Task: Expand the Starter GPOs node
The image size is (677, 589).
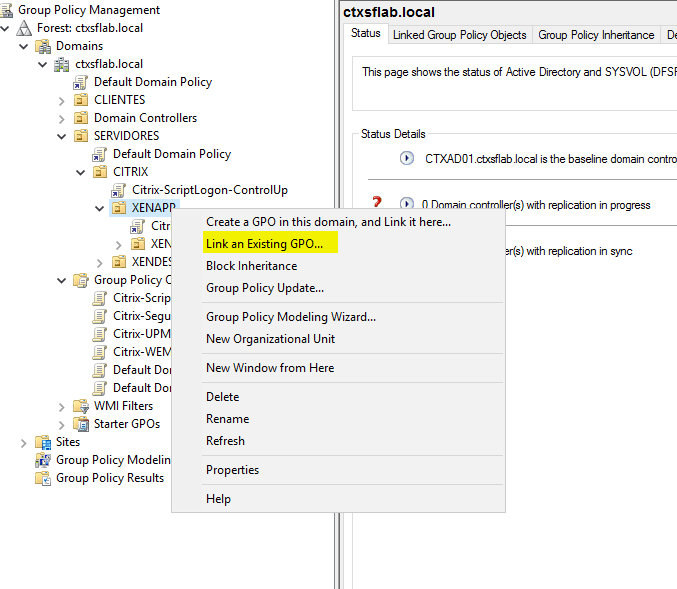Action: pyautogui.click(x=62, y=425)
